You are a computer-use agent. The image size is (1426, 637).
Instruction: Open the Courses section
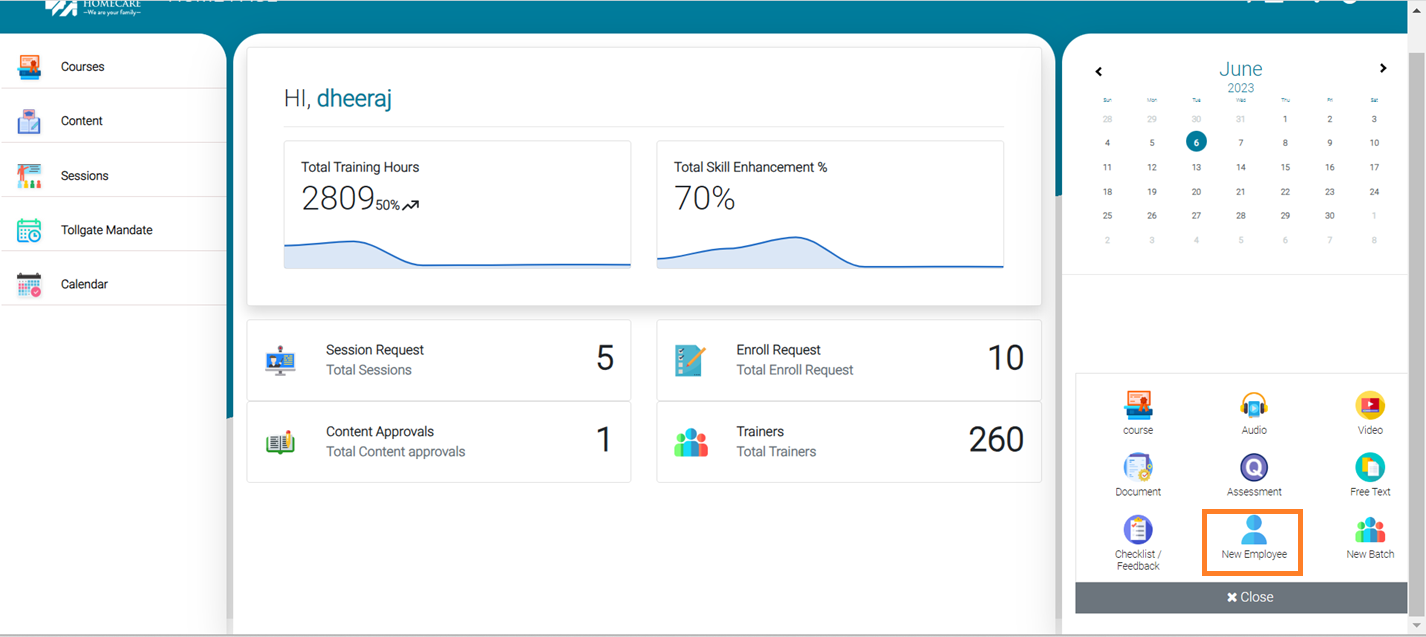pos(82,67)
